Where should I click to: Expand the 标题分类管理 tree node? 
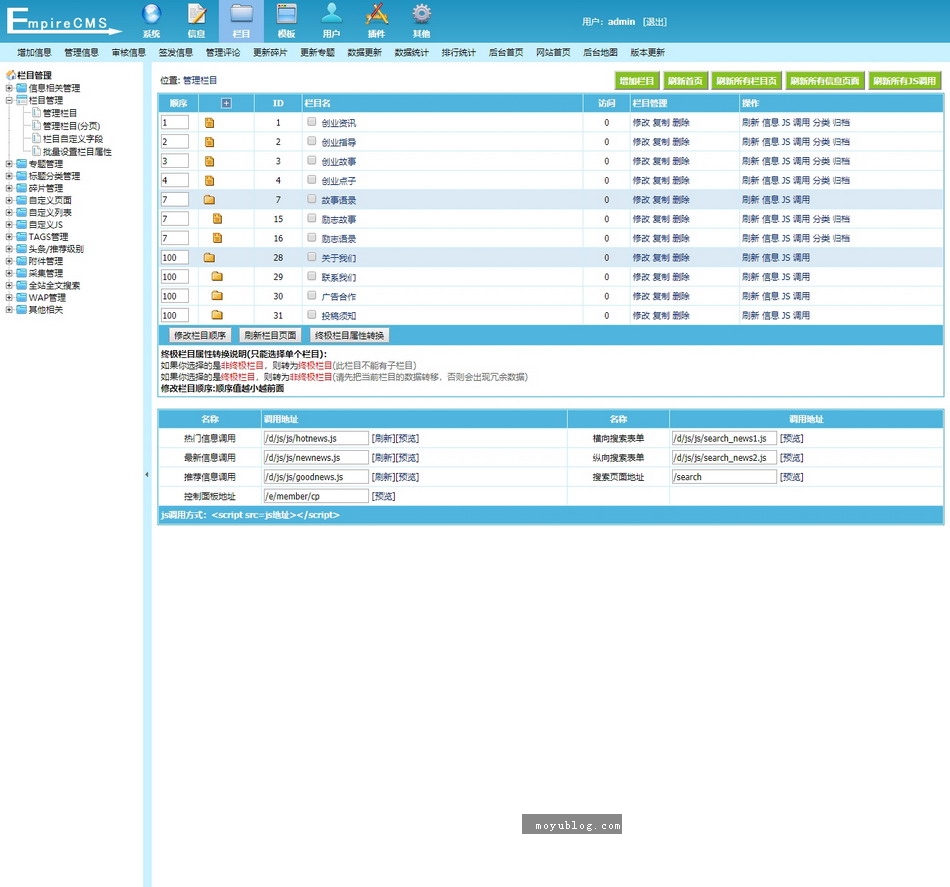click(x=9, y=176)
